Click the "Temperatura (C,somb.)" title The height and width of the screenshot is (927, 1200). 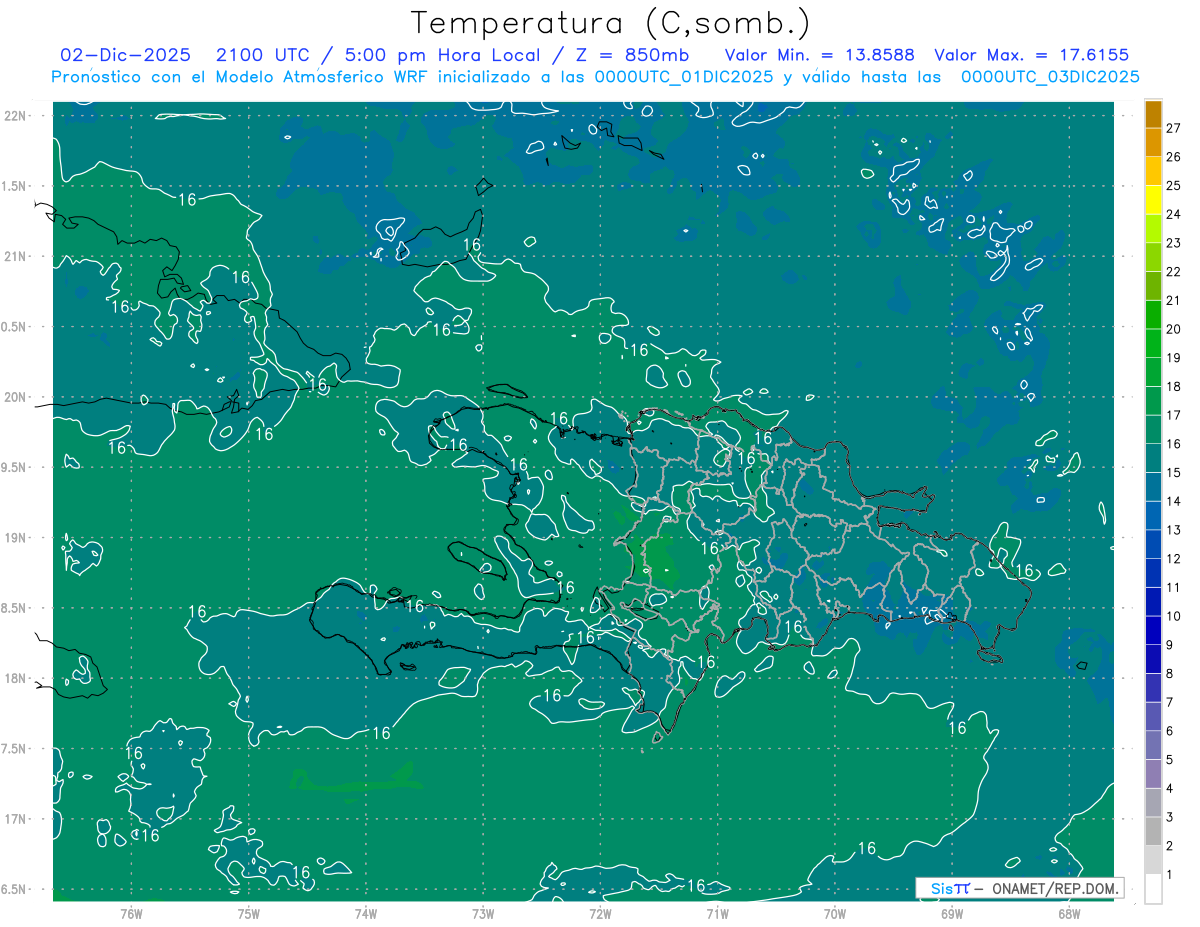point(611,23)
